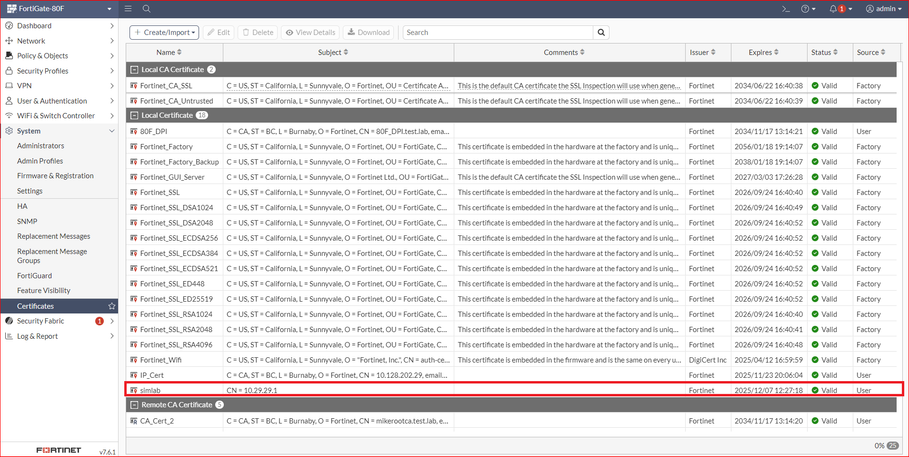
Task: Click the Fortinet_Factory certificate icon
Action: 134,147
